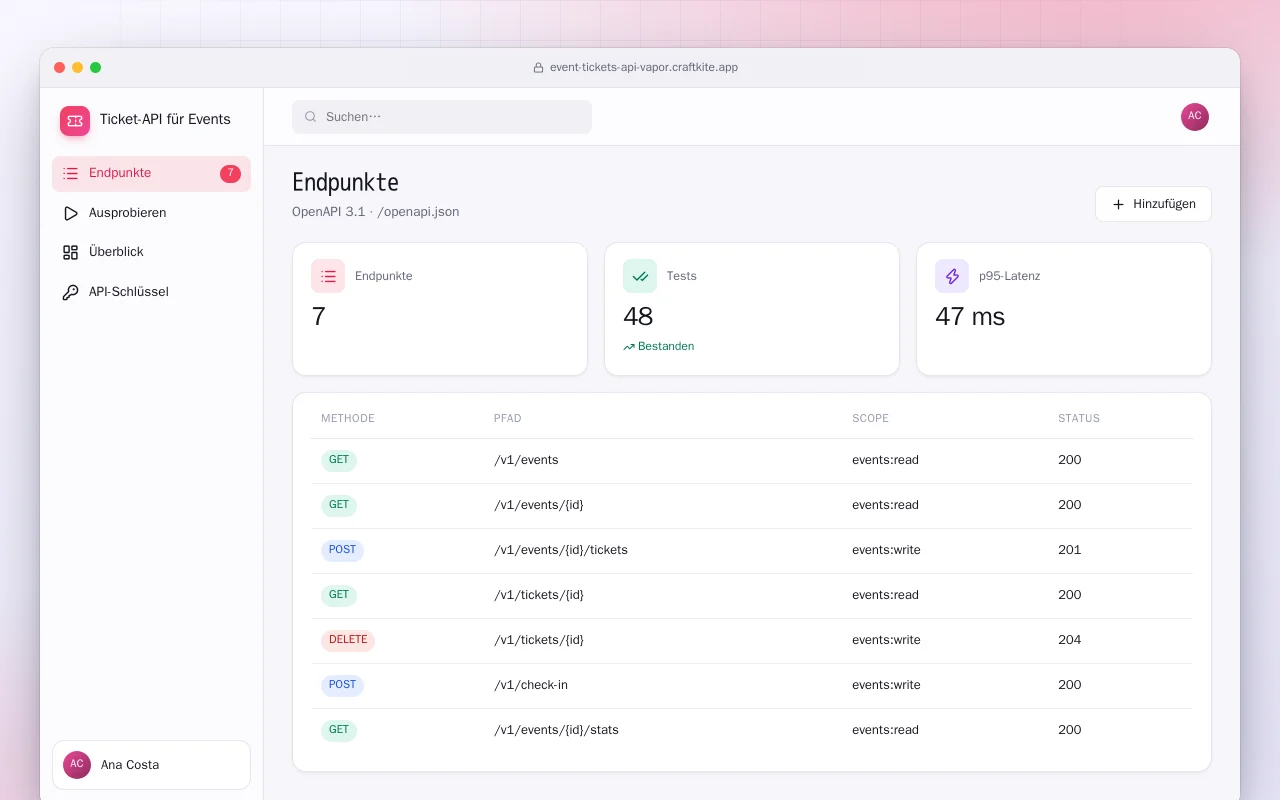
Task: Open the AC avatar in top bar
Action: click(1195, 117)
